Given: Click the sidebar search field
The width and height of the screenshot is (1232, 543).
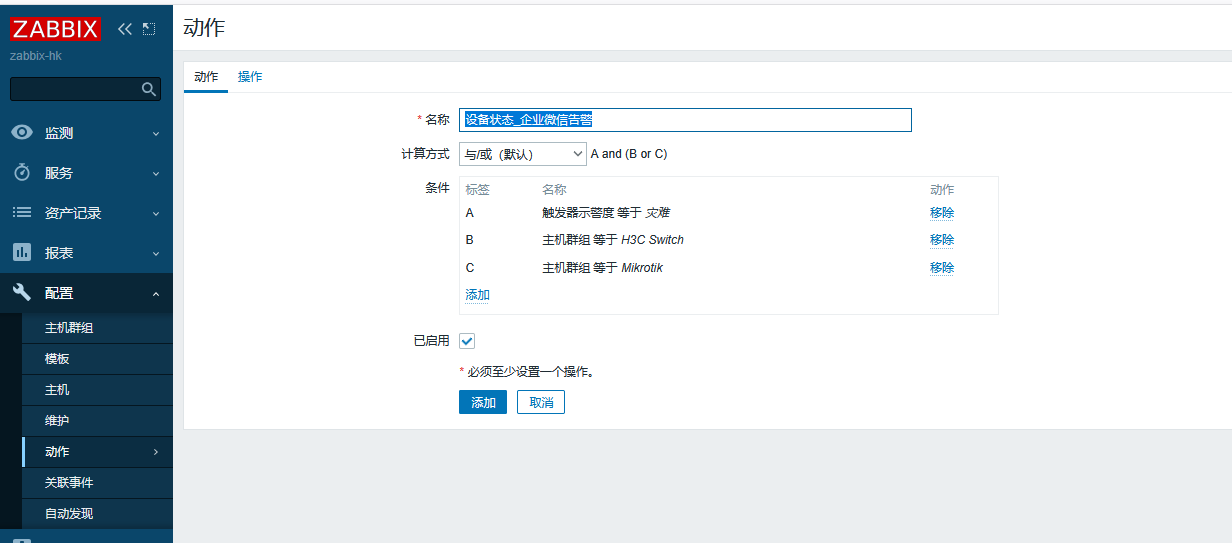Looking at the screenshot, I should point(85,89).
